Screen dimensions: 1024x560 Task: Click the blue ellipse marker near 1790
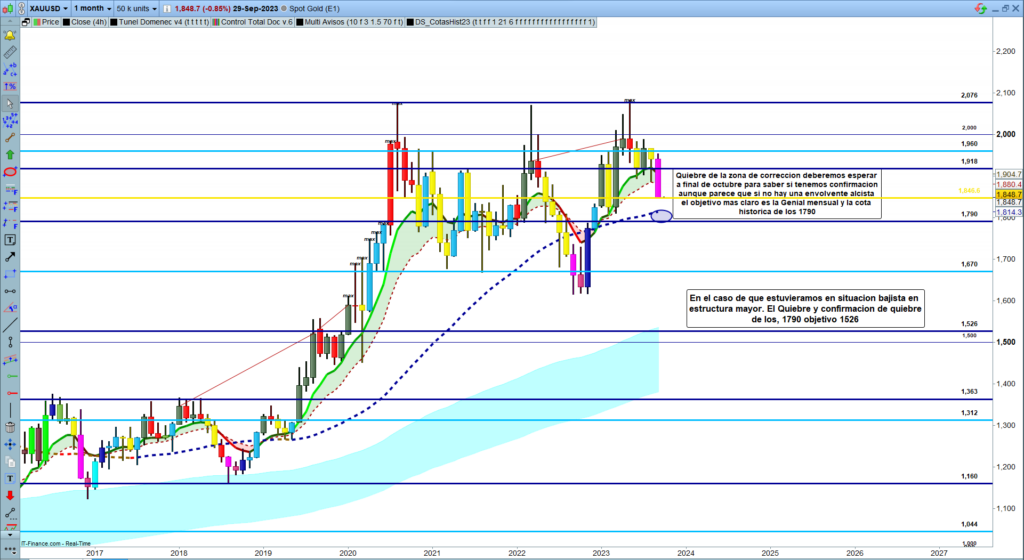click(x=660, y=216)
